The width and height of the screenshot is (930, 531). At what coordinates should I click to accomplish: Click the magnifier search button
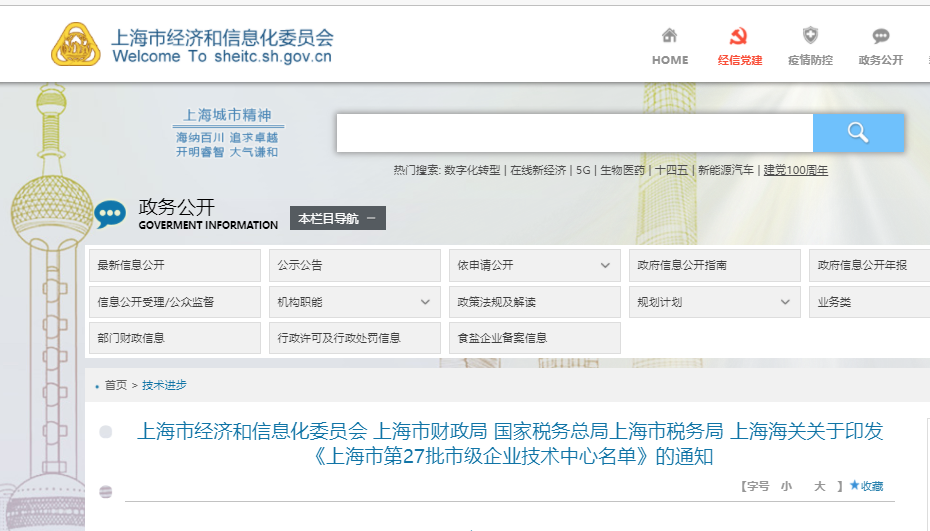click(x=858, y=133)
